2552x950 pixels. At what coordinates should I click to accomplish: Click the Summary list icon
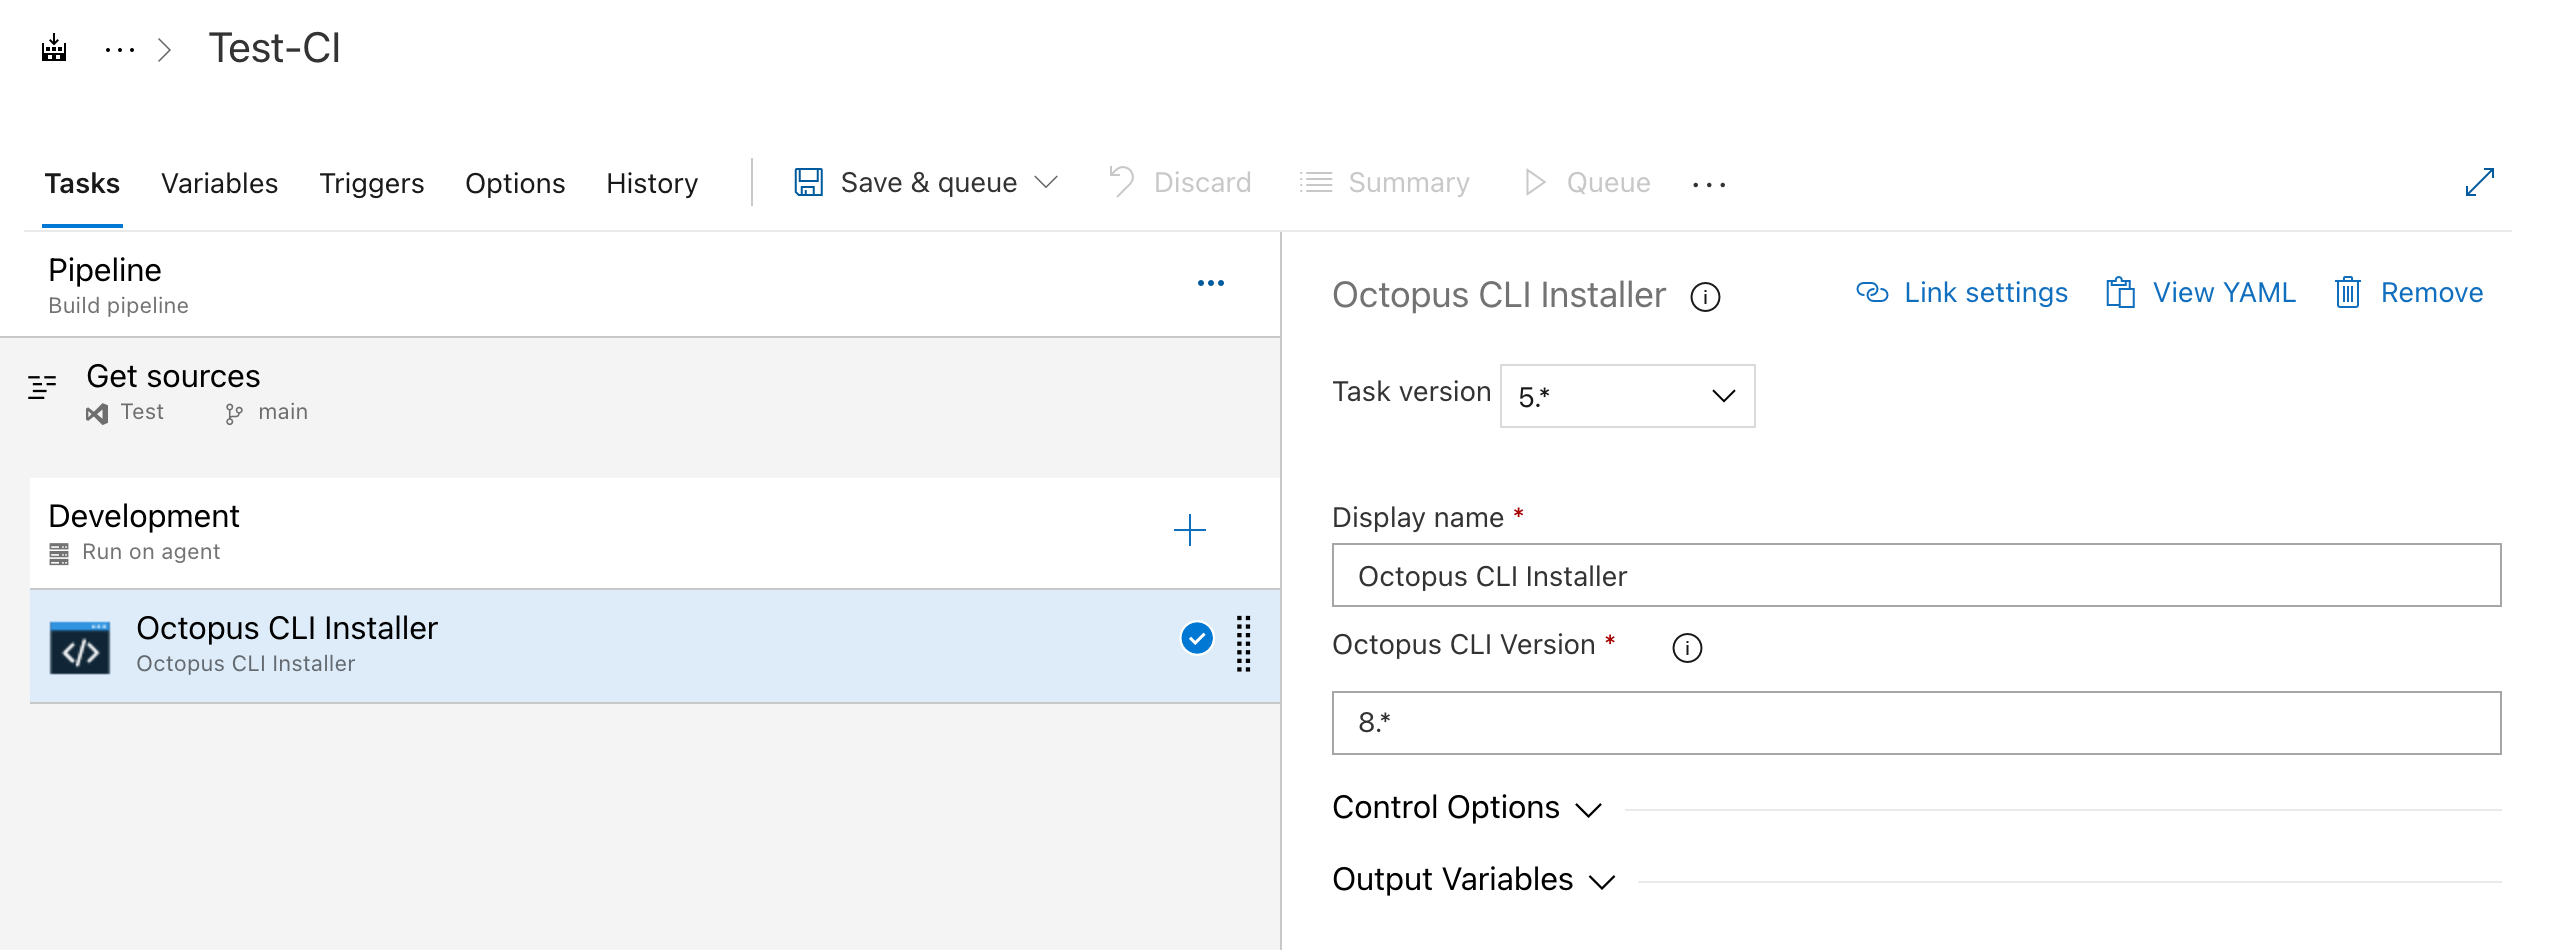click(1315, 181)
